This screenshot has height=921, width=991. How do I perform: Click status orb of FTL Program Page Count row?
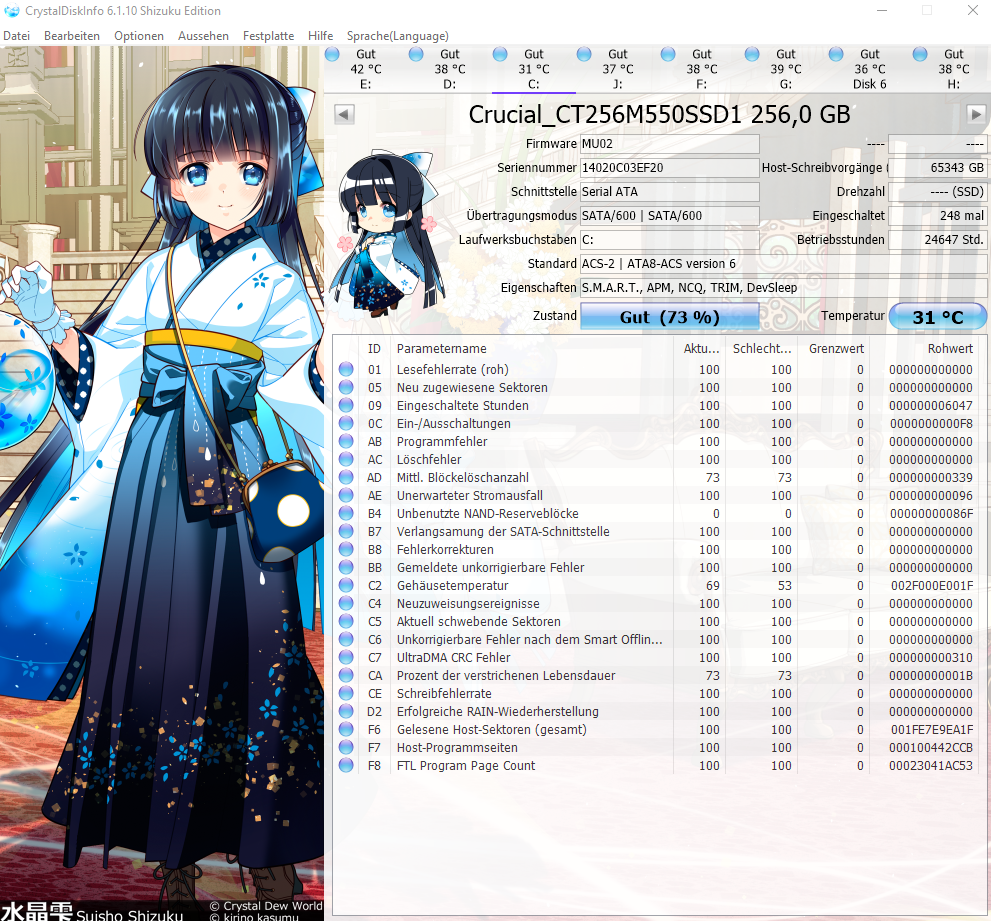(x=346, y=765)
